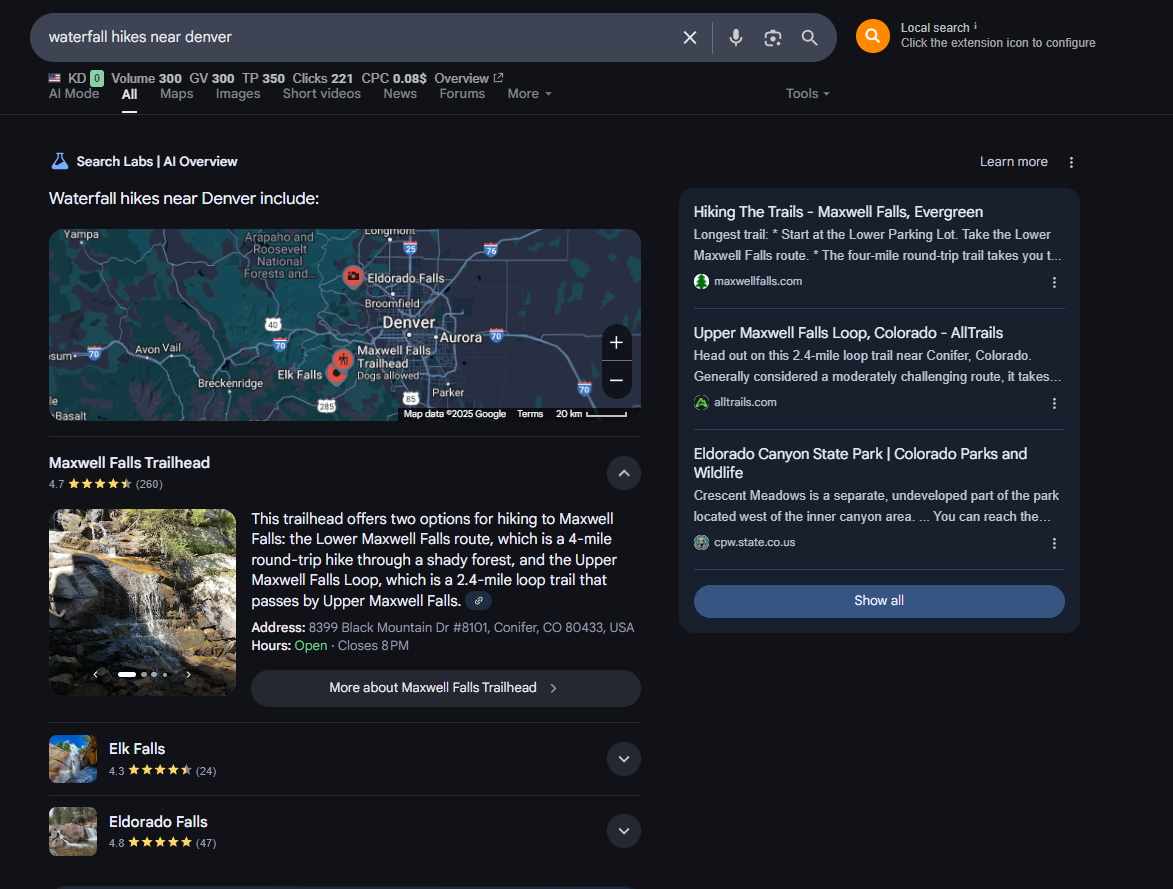Collapse the Maxwell Falls Trailhead section
The height and width of the screenshot is (889, 1173).
[624, 473]
